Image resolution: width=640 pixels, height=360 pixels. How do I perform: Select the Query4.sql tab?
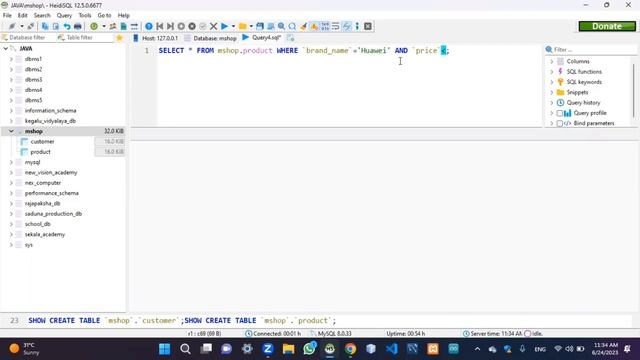(x=262, y=38)
